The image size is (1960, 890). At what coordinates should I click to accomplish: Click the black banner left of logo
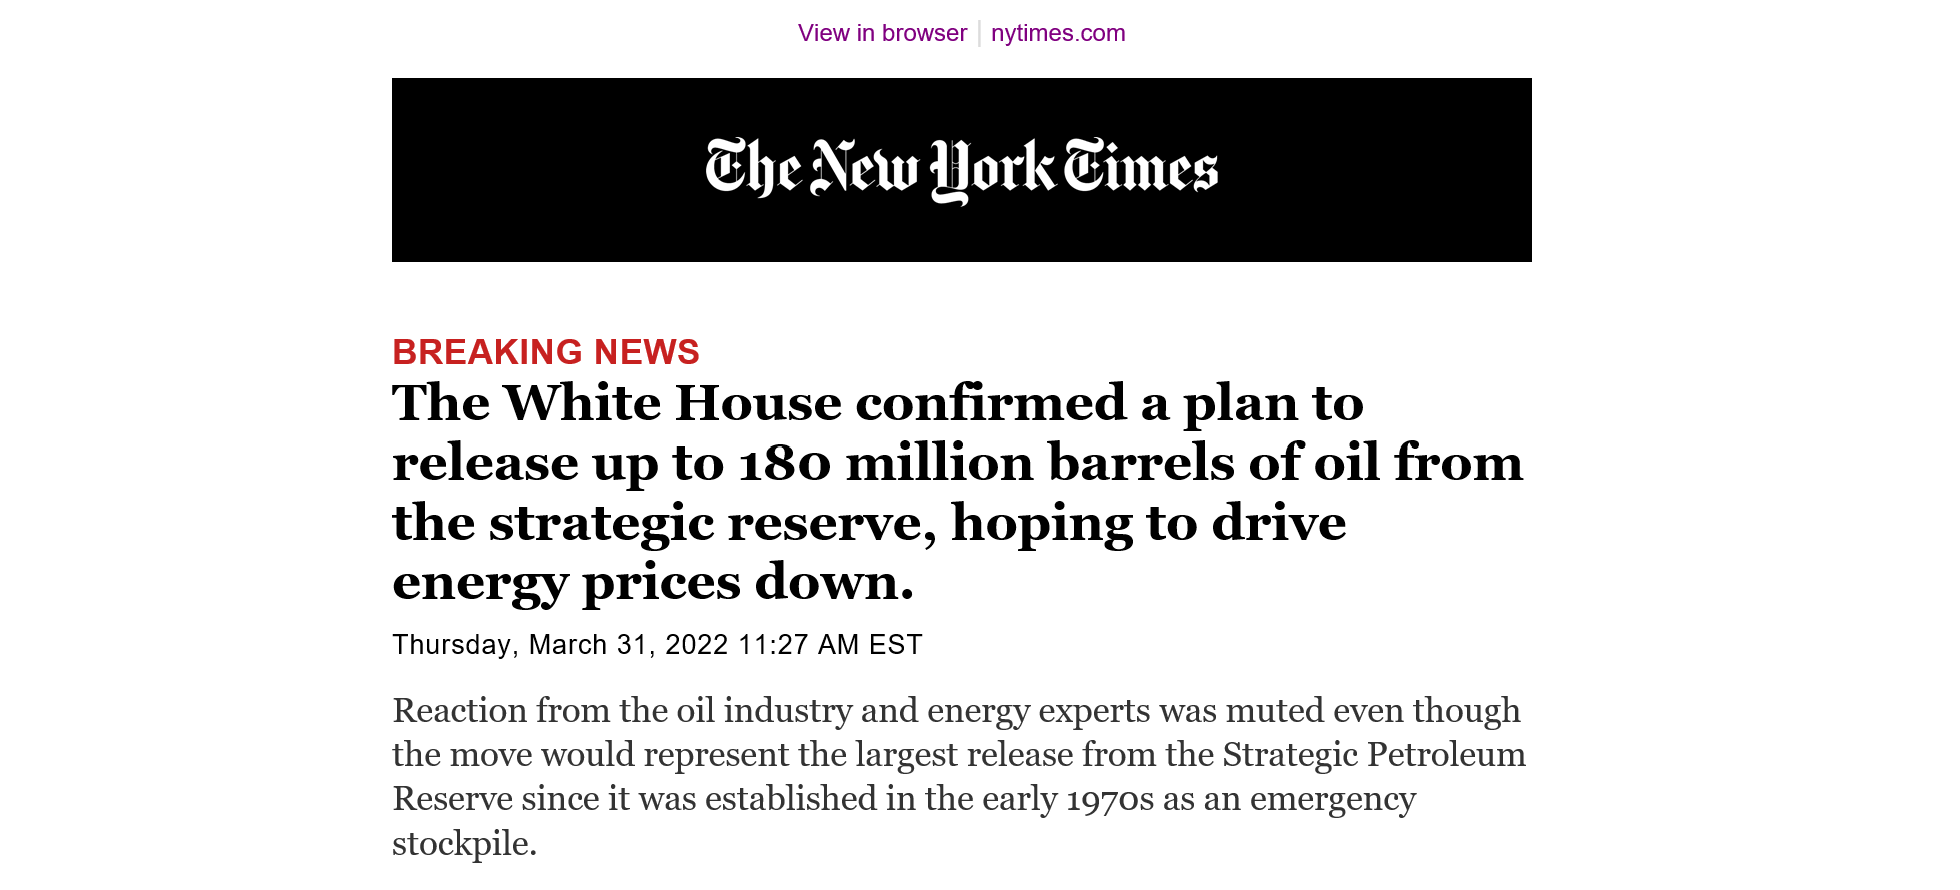click(548, 170)
